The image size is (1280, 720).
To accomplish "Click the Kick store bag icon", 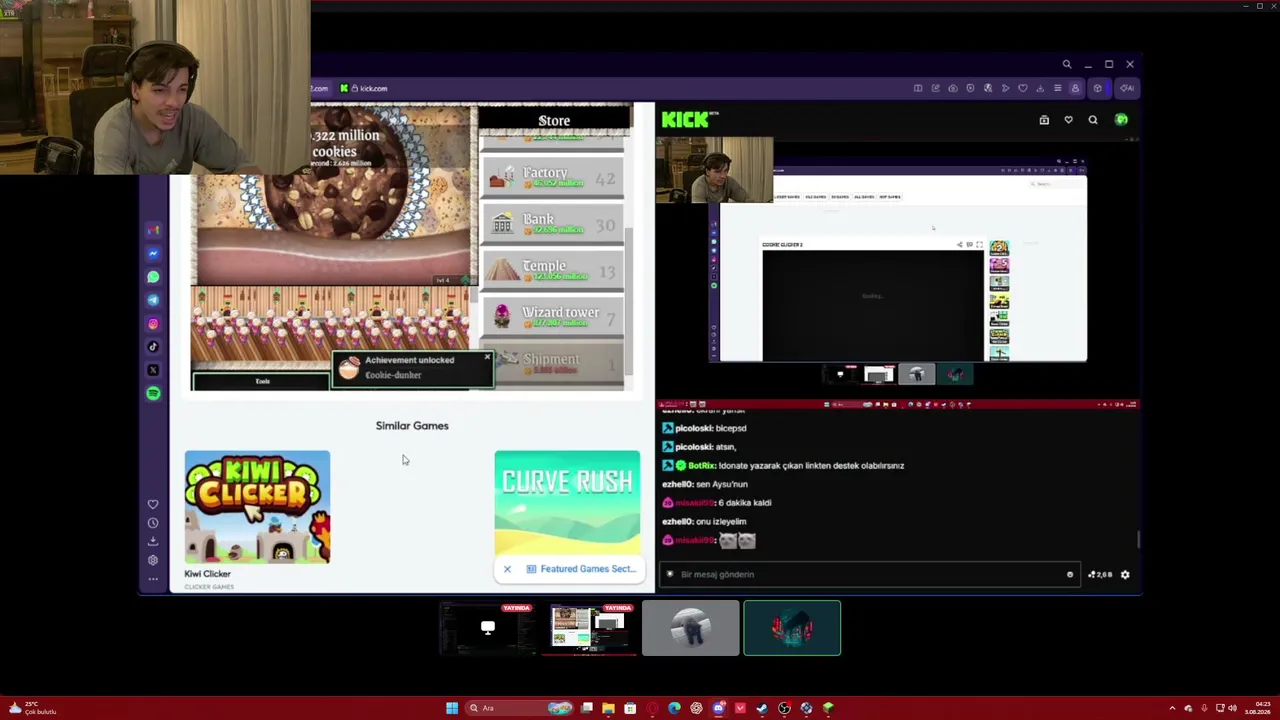I will (1044, 120).
